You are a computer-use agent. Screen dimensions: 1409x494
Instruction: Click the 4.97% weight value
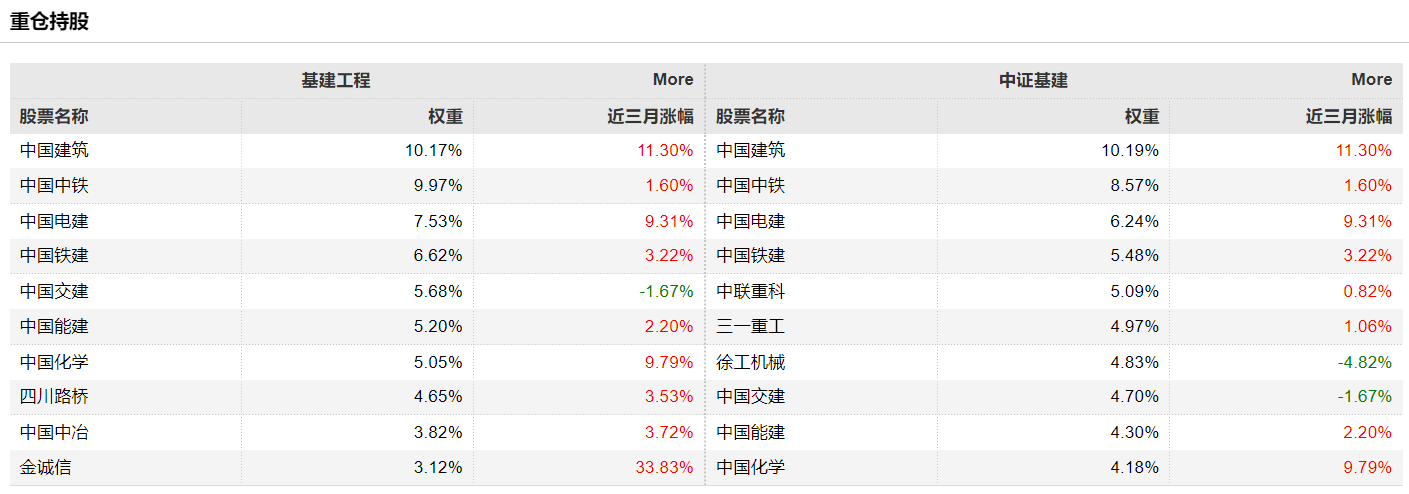(1135, 326)
